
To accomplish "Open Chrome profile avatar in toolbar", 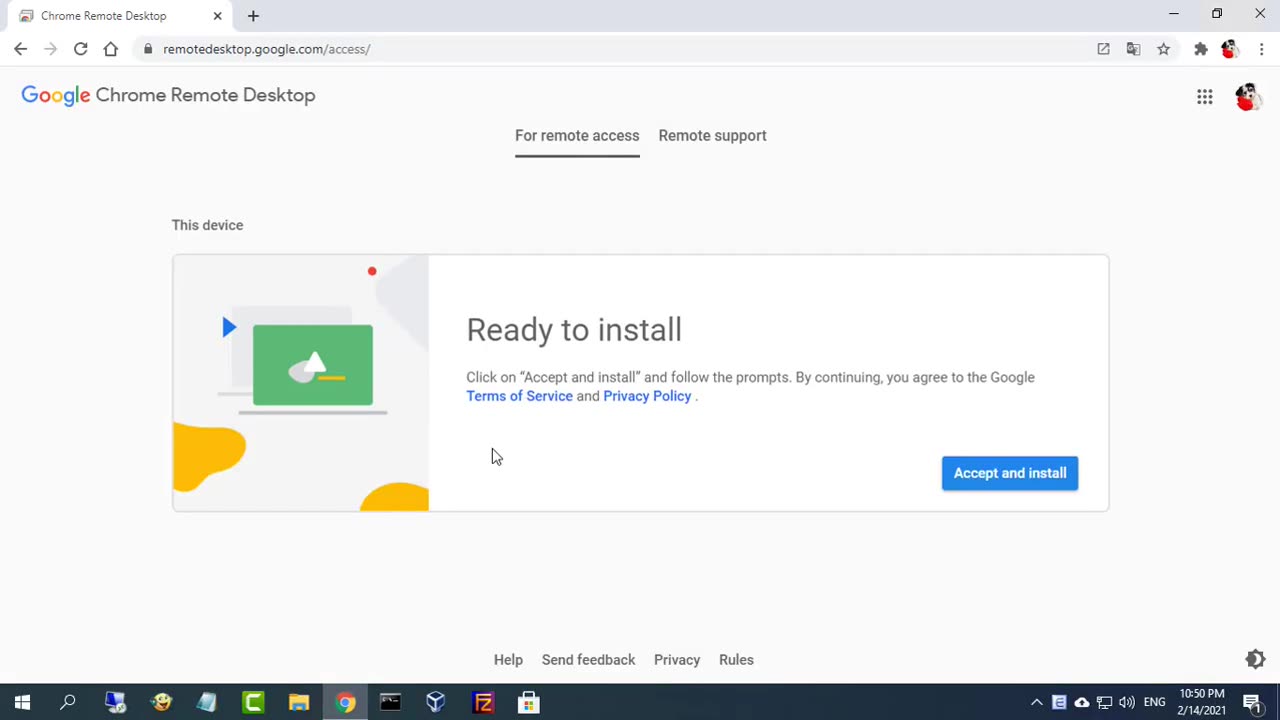I will pyautogui.click(x=1230, y=49).
